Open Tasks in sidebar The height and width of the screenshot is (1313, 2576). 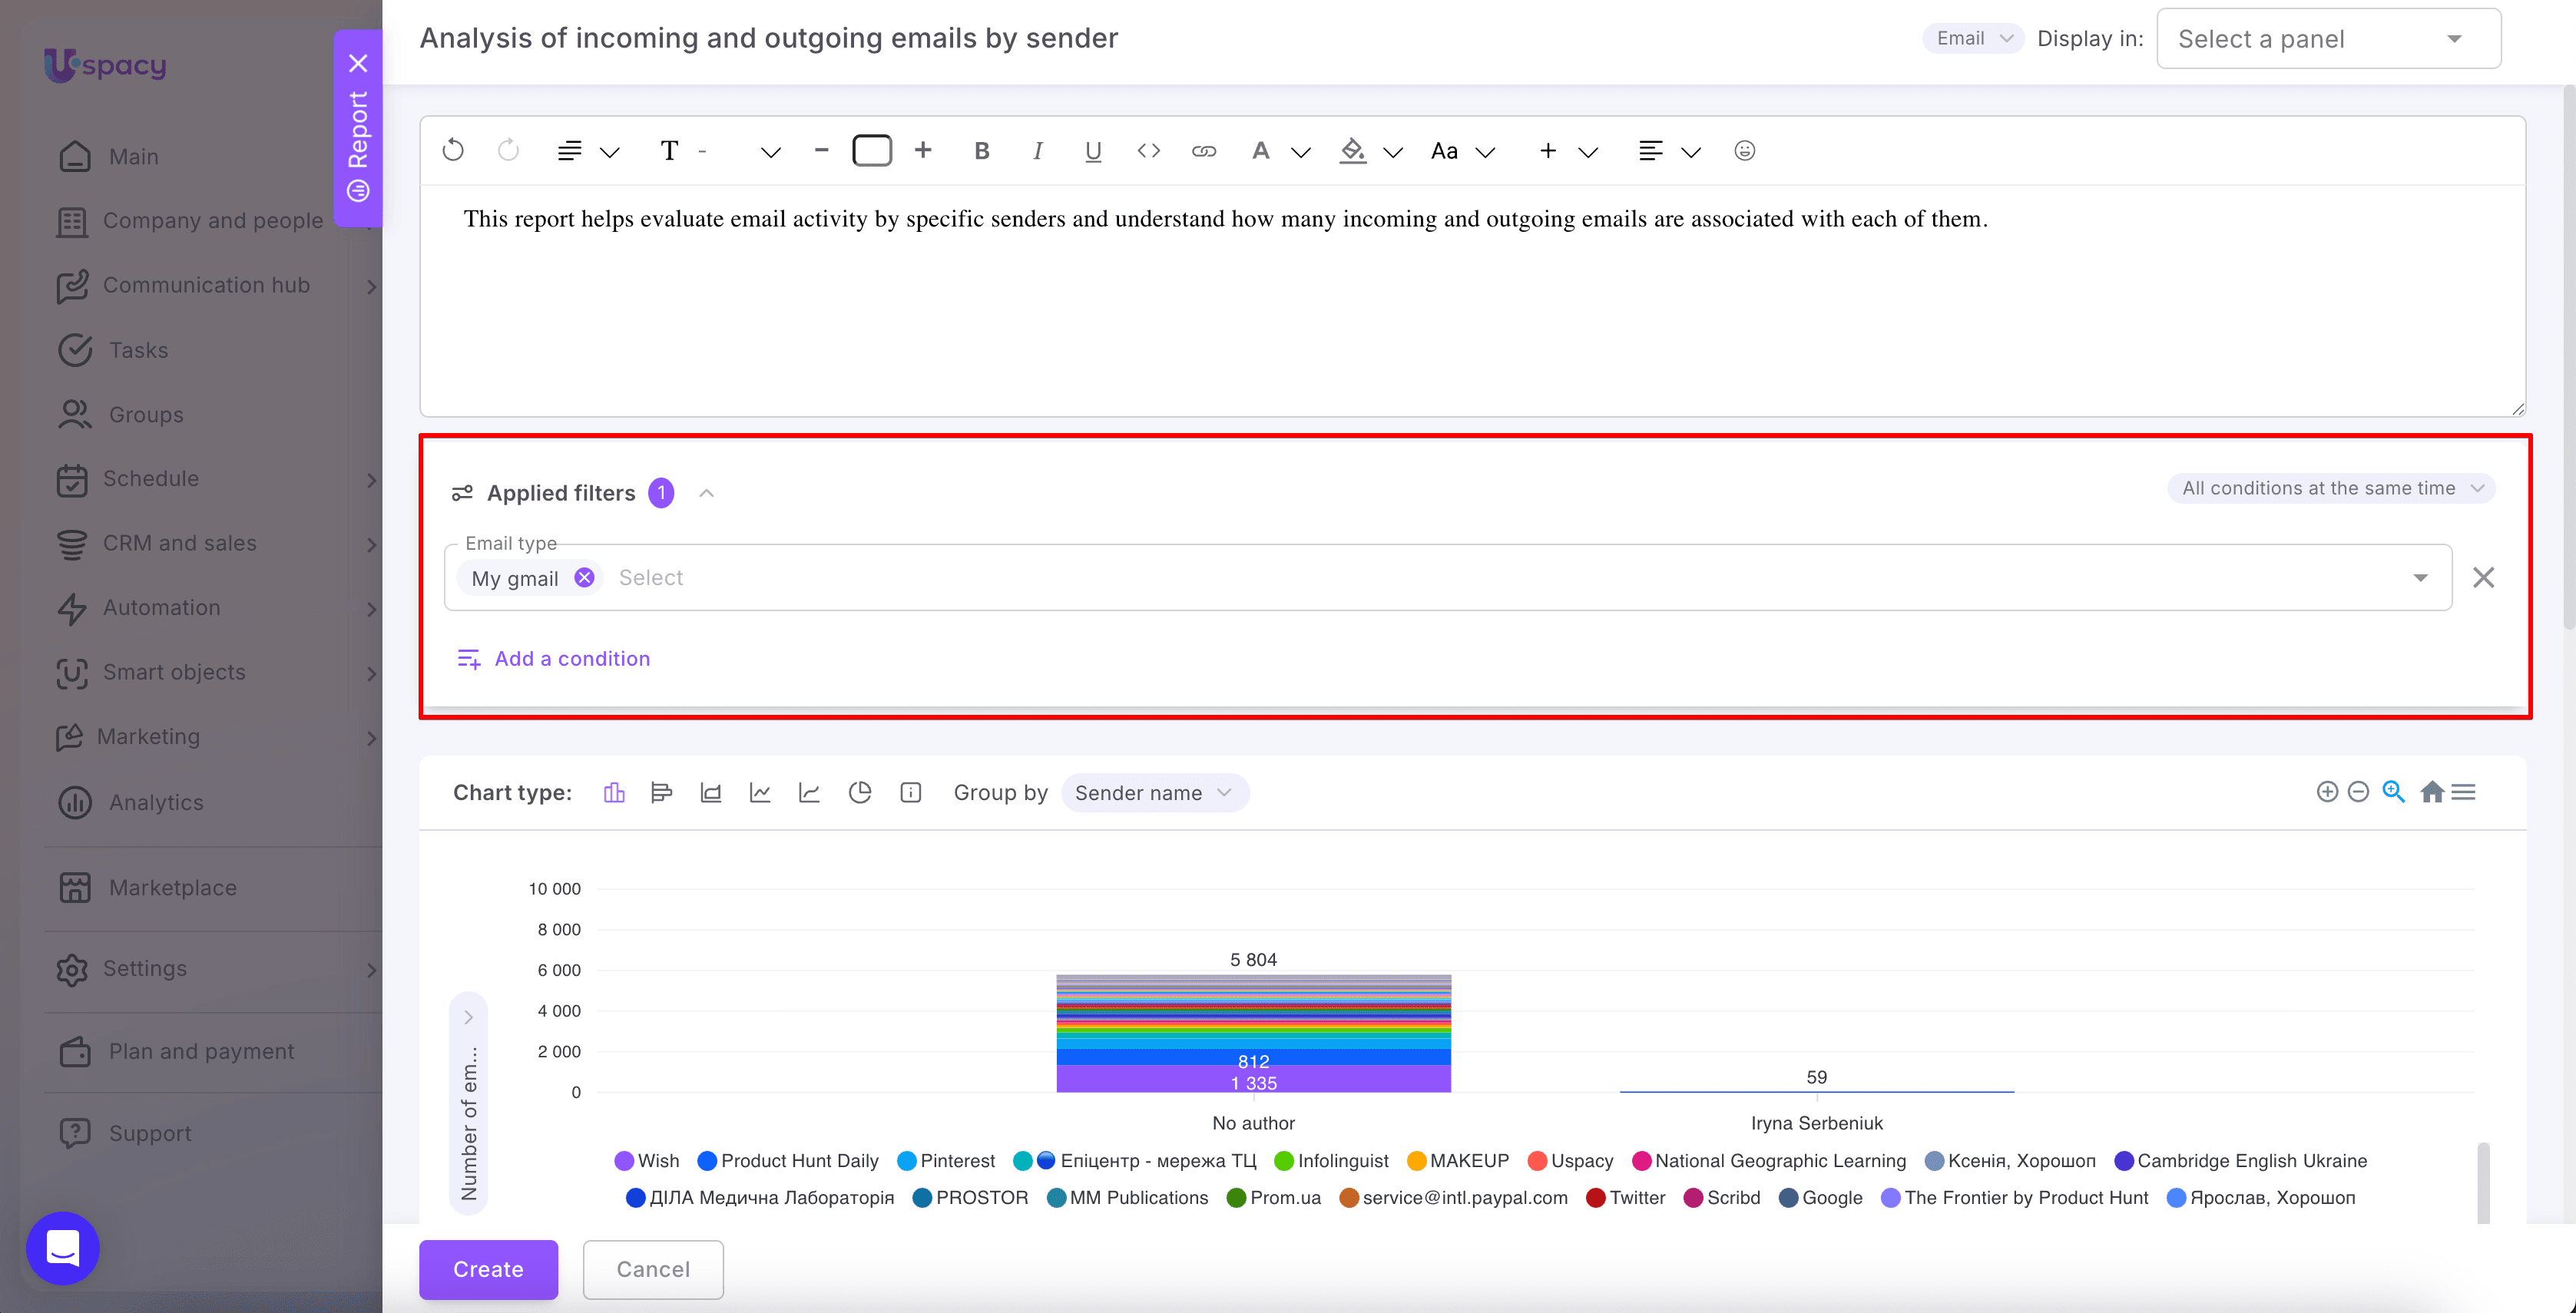pos(139,350)
